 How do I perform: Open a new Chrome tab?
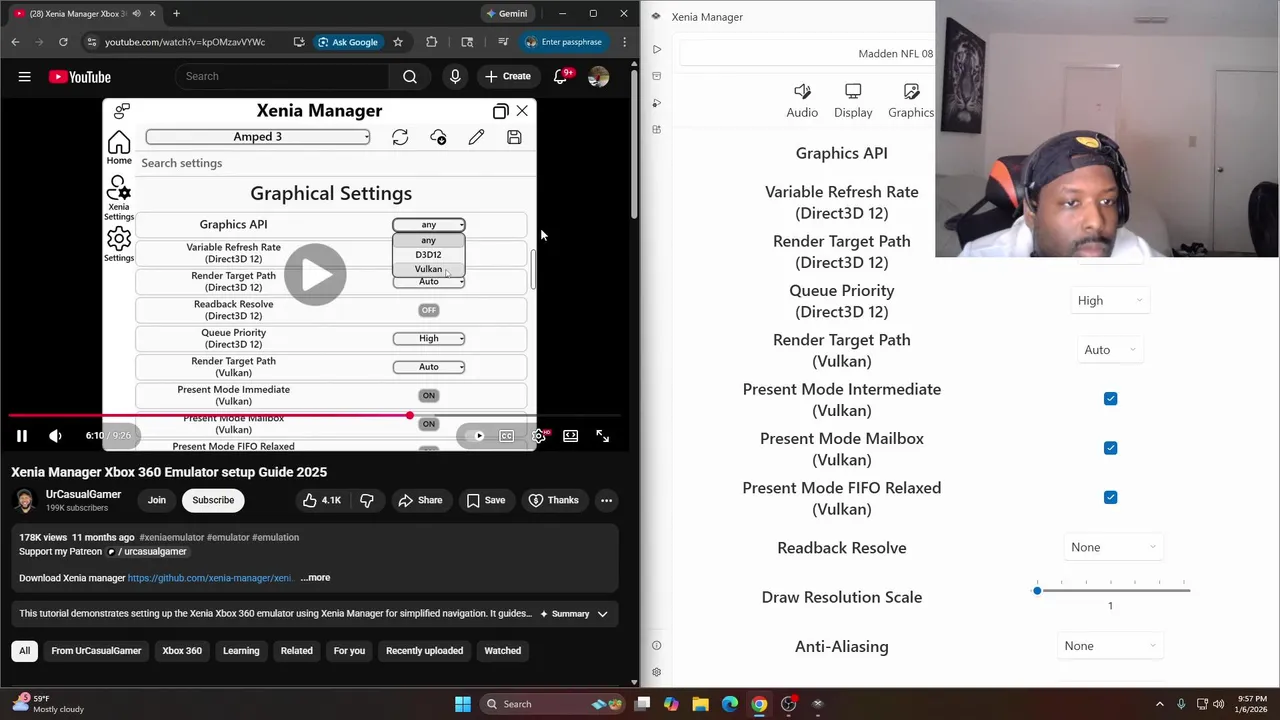coord(176,14)
